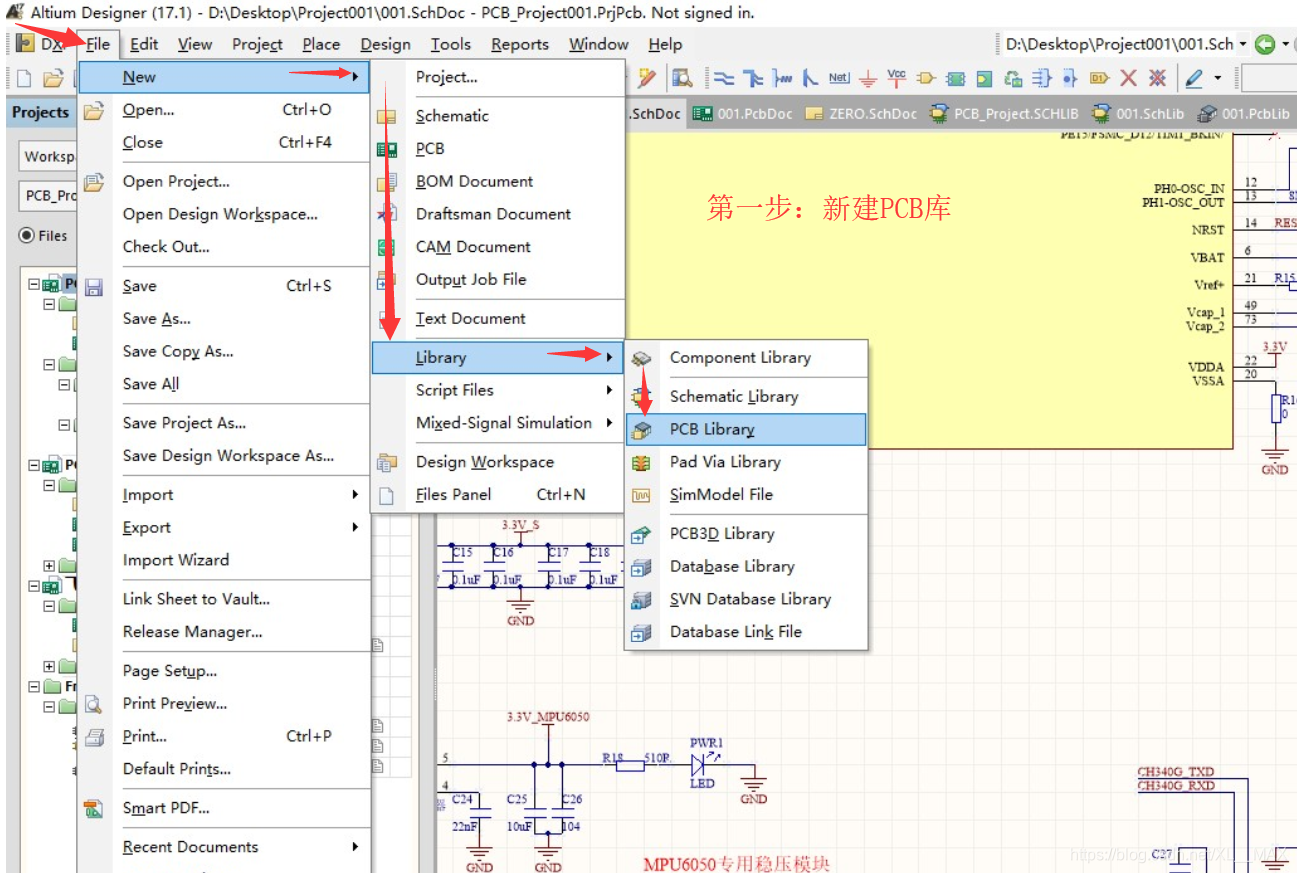Click Print Preview... menu entry

coord(175,704)
